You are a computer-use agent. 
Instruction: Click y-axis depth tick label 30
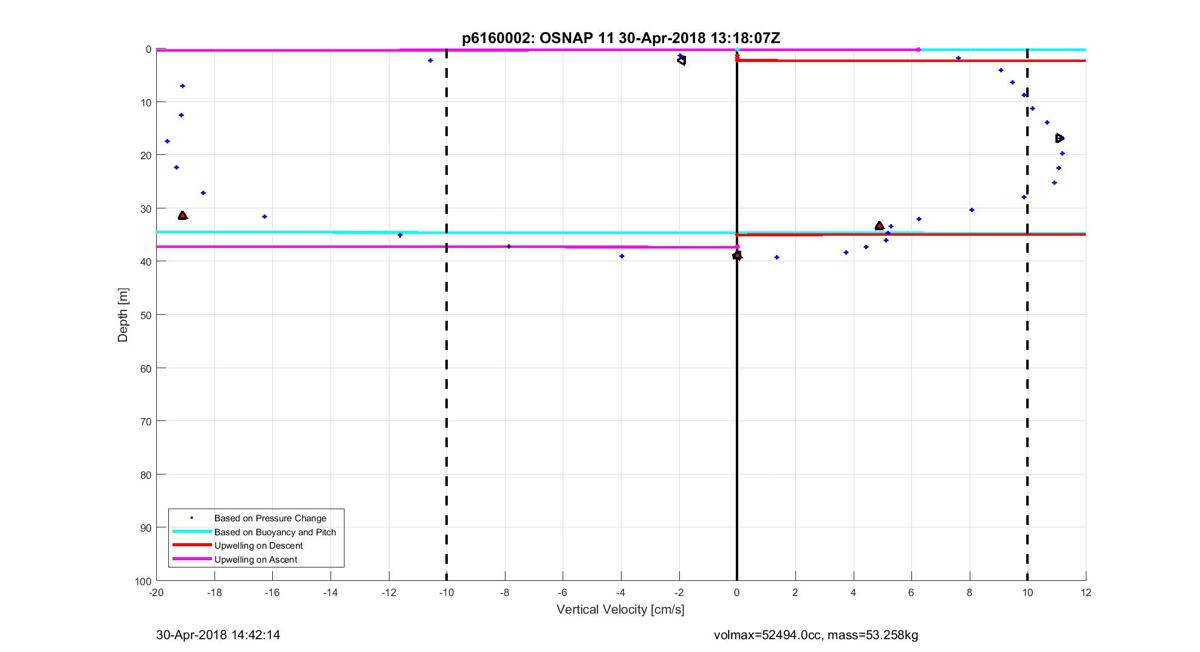click(144, 209)
